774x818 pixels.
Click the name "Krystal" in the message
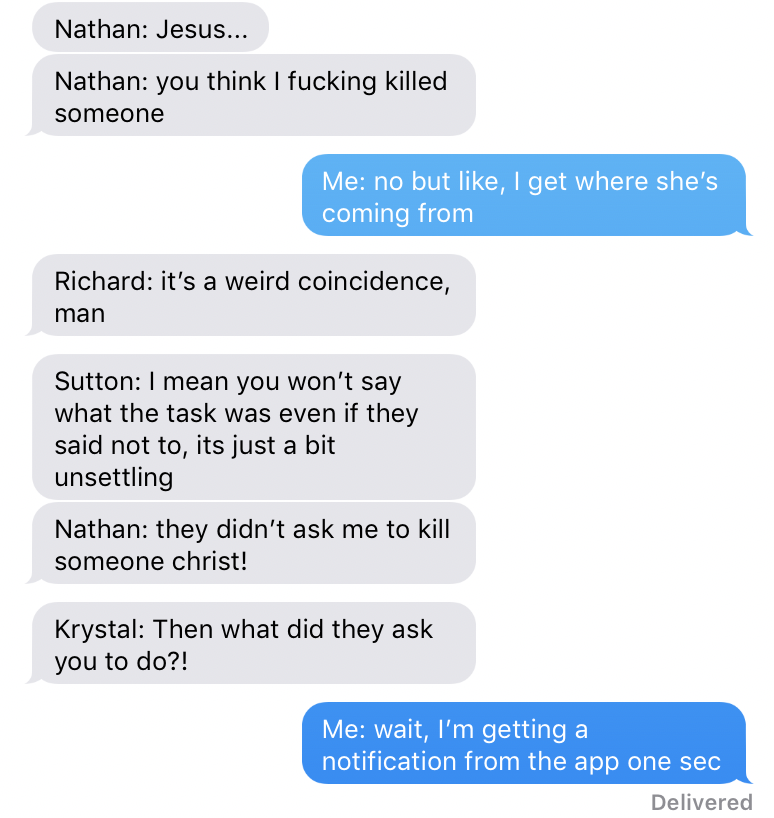(97, 629)
